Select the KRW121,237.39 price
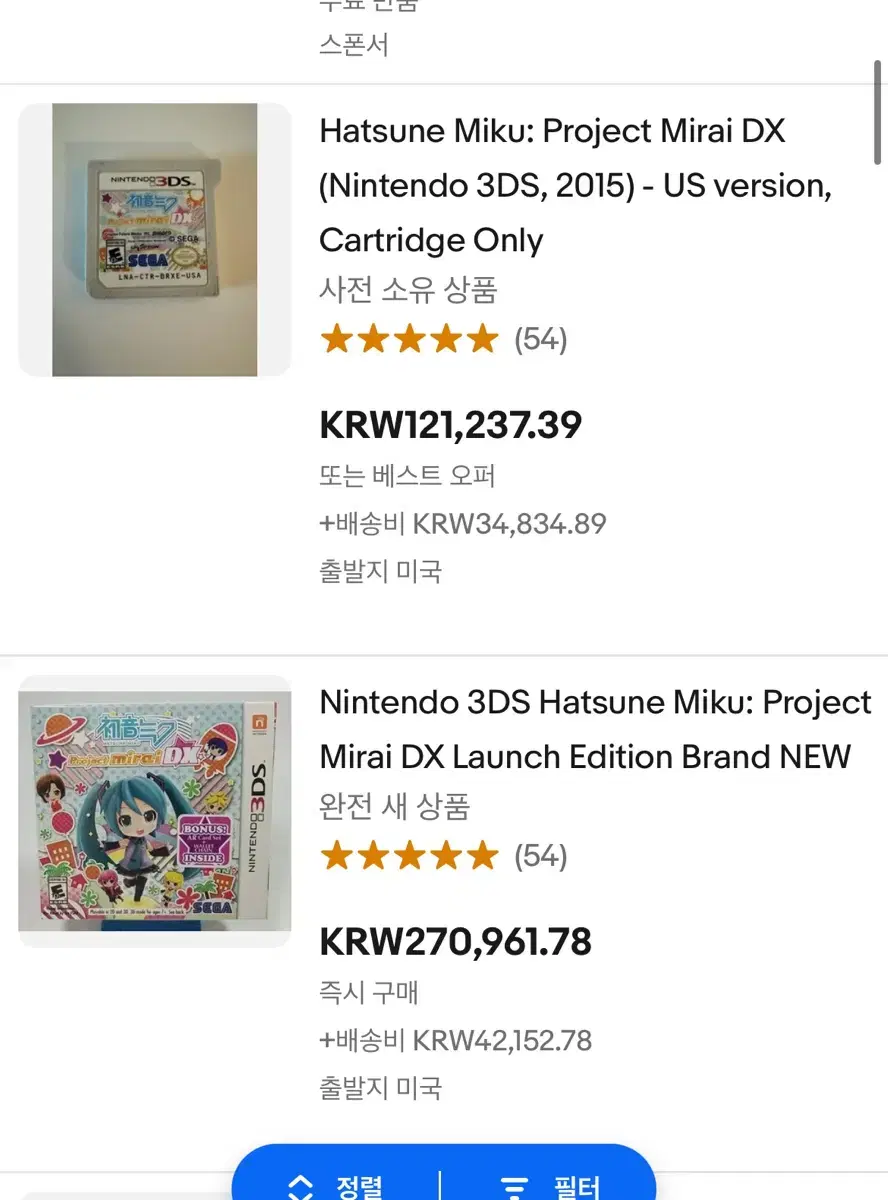The width and height of the screenshot is (888, 1200). tap(451, 426)
